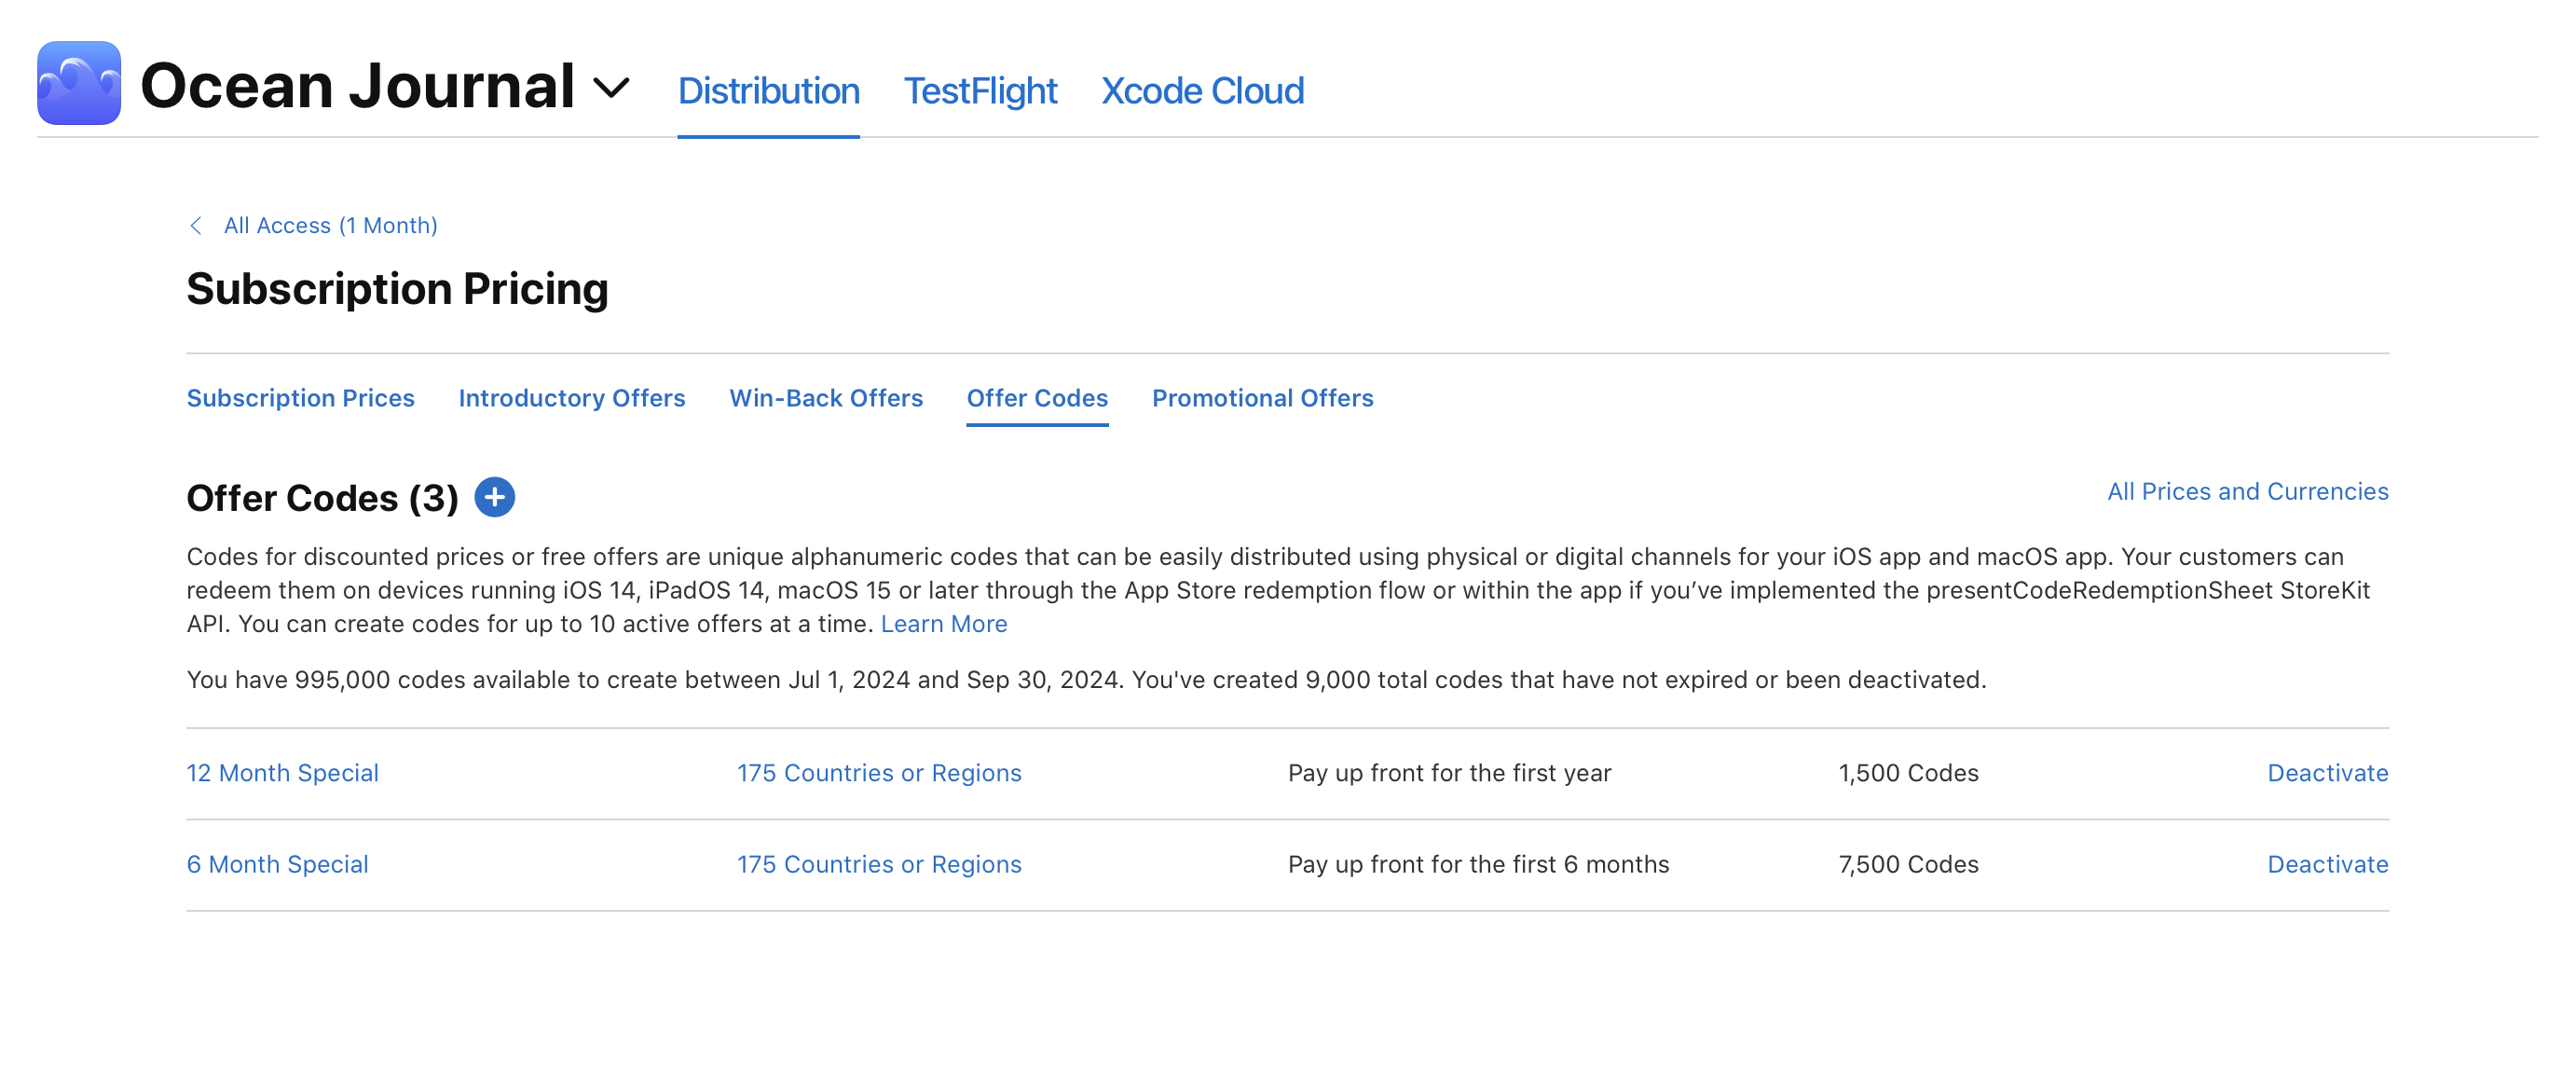Open Win-Back Offers section
The image size is (2576, 1074).
(x=825, y=397)
